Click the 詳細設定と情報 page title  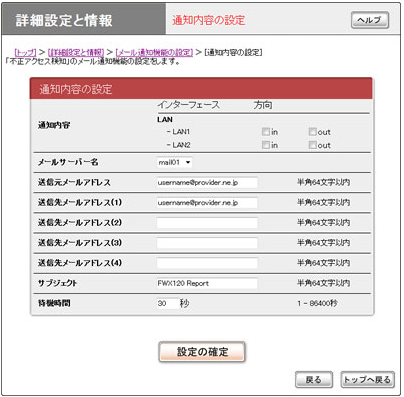point(64,20)
